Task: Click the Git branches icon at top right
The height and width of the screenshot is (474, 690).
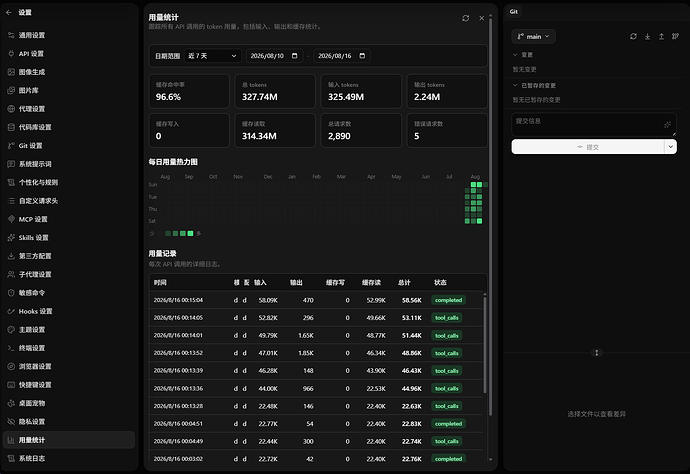Action: coord(675,37)
